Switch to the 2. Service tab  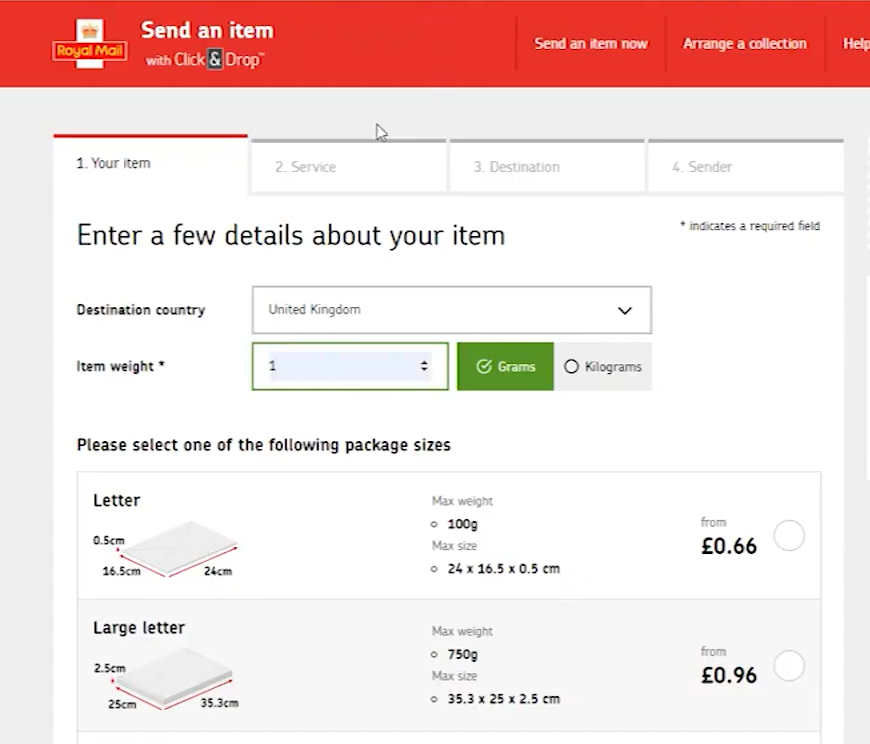pyautogui.click(x=346, y=167)
